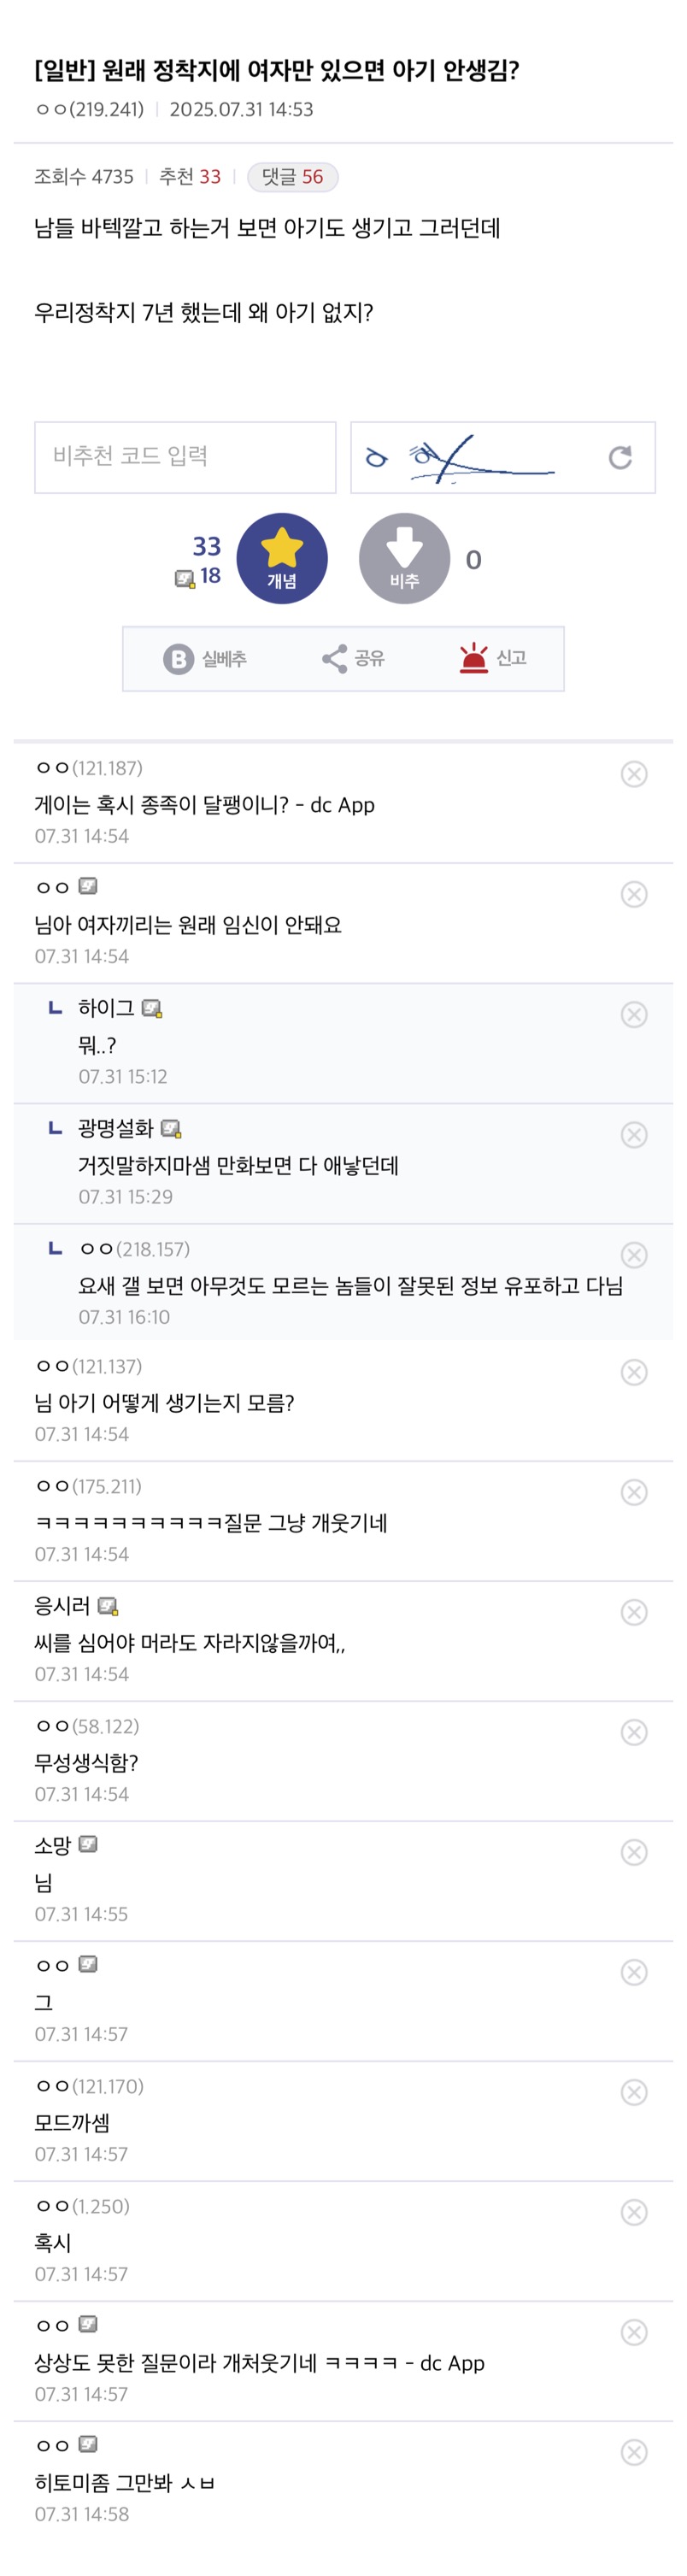
Task: Click the captcha code image
Action: pyautogui.click(x=470, y=457)
